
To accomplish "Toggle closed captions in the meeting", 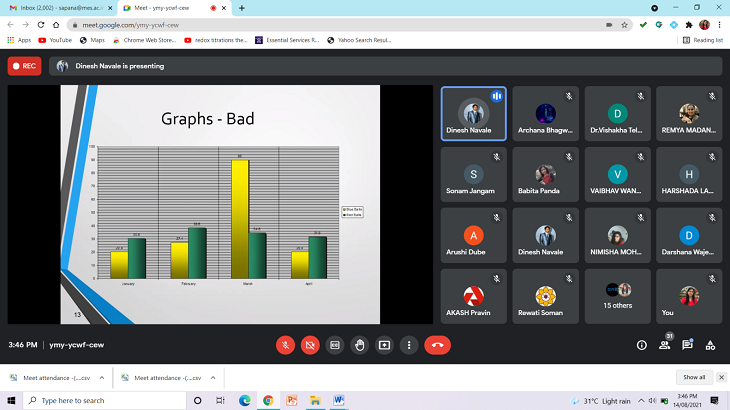I will pyautogui.click(x=335, y=345).
